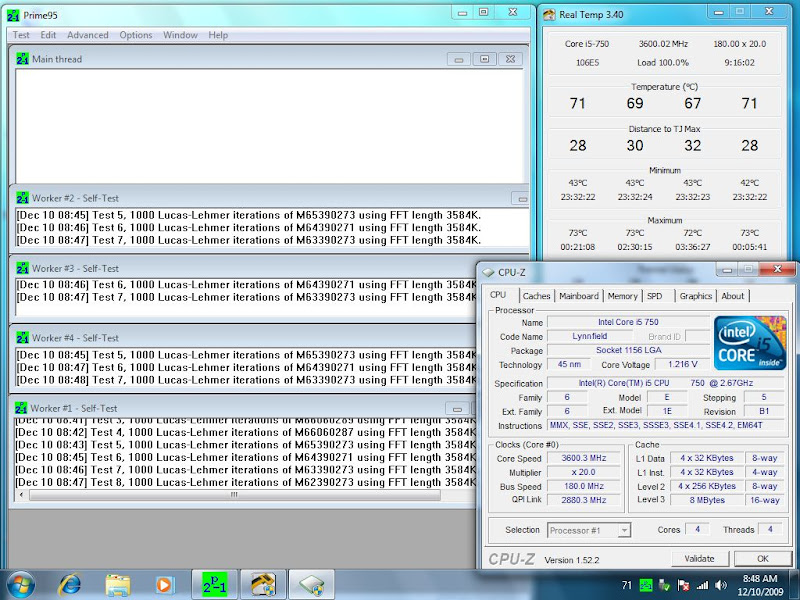Open the Processor #1 selection dropdown
The height and width of the screenshot is (600, 800).
tap(588, 530)
